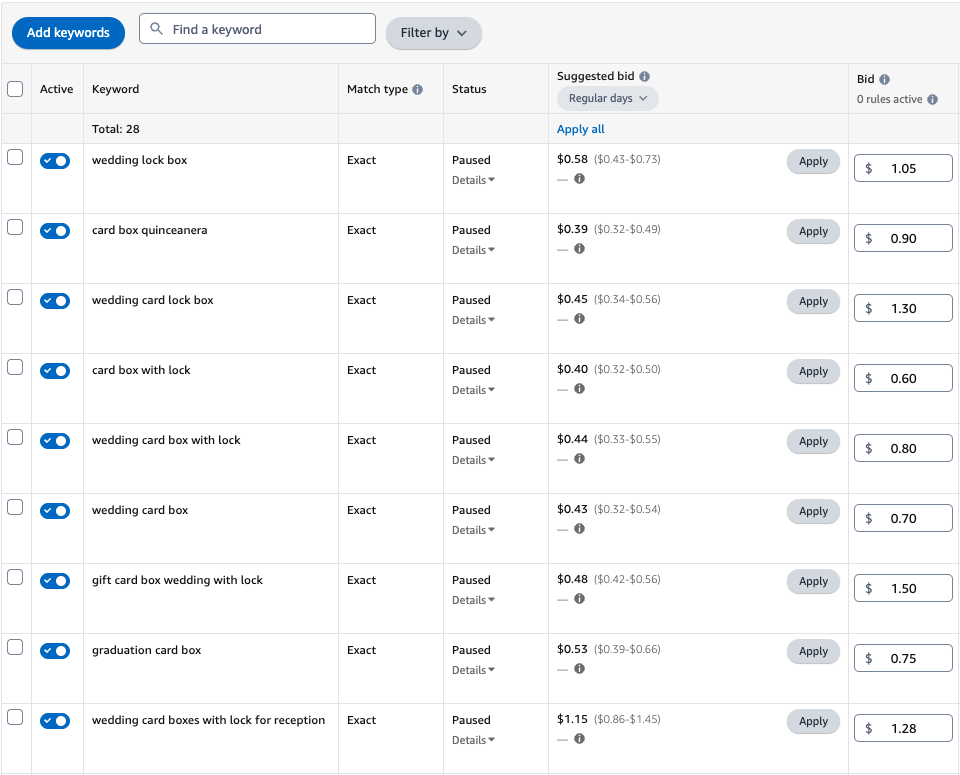Click the Add keywords button
The height and width of the screenshot is (775, 960).
[x=68, y=33]
